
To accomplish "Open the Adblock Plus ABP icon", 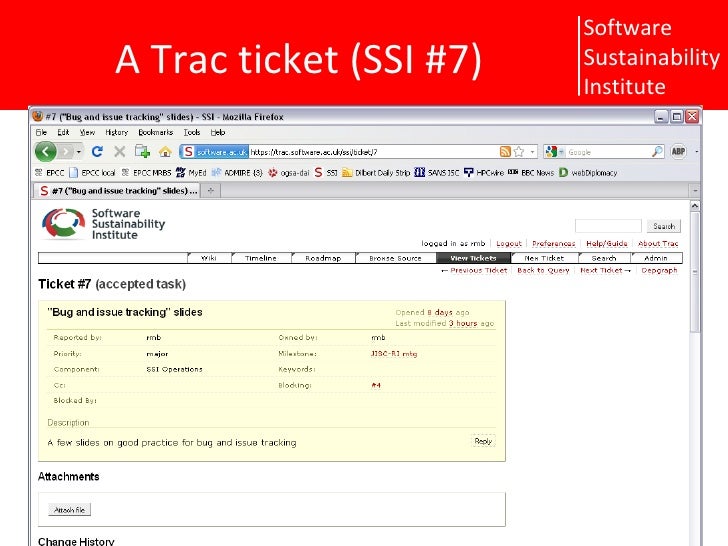I will (678, 151).
